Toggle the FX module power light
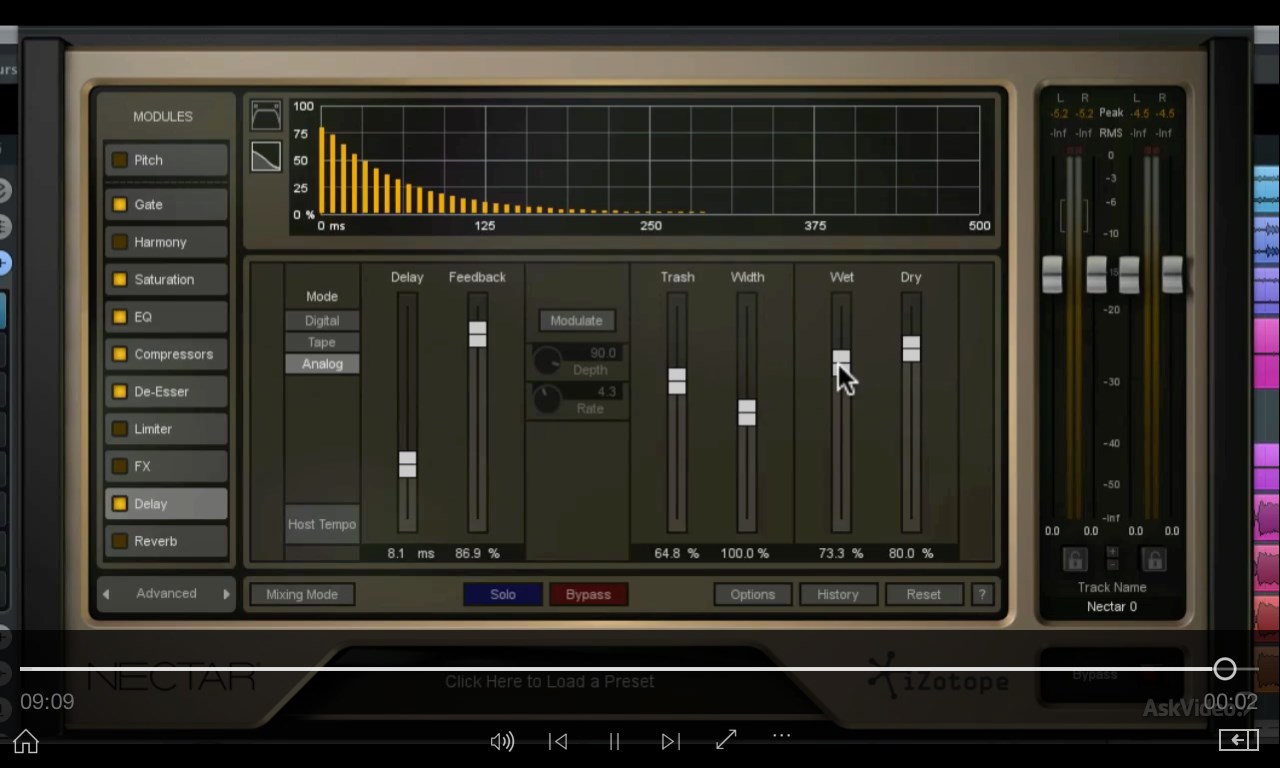Image resolution: width=1280 pixels, height=768 pixels. click(120, 466)
